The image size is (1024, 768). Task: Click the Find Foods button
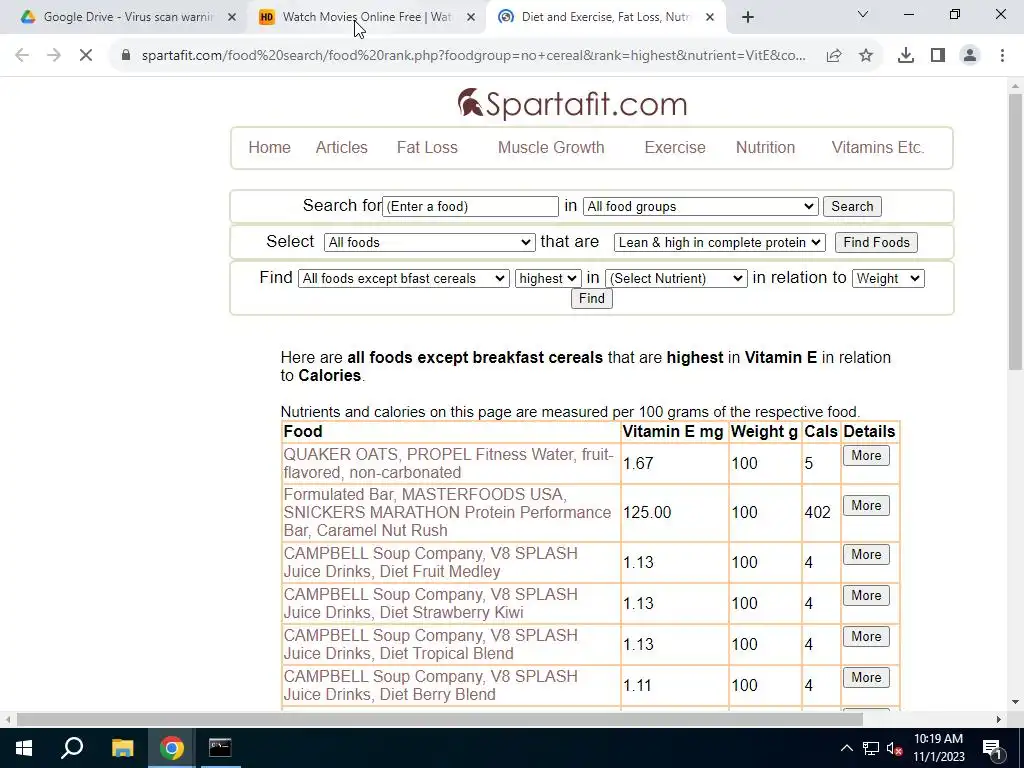click(x=876, y=242)
